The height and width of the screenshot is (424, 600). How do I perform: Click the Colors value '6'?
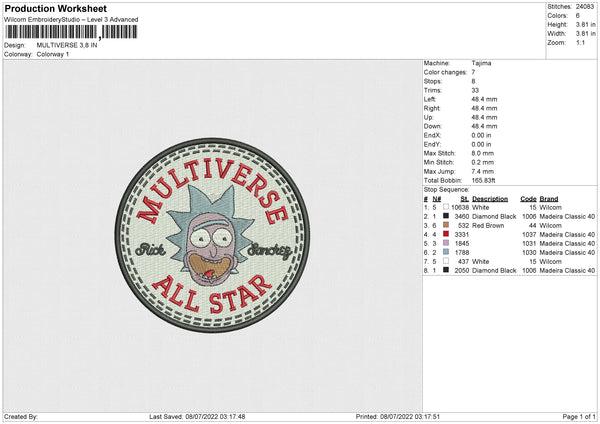click(x=577, y=16)
